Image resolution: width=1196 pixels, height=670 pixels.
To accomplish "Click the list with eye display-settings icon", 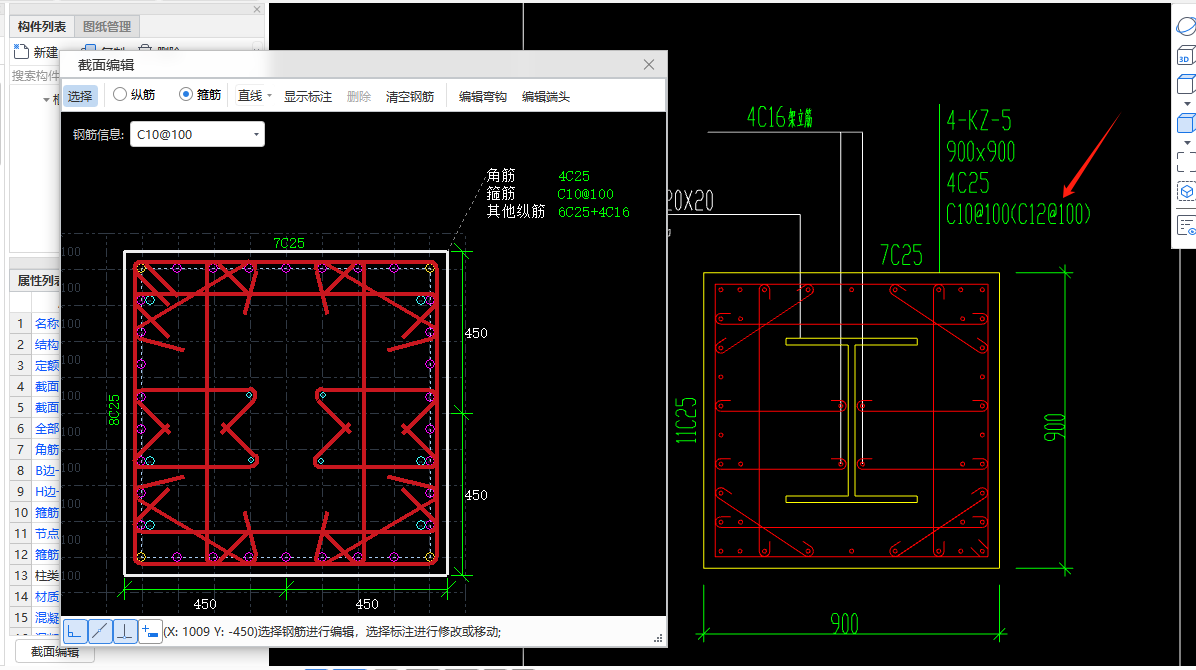I will pyautogui.click(x=1186, y=226).
